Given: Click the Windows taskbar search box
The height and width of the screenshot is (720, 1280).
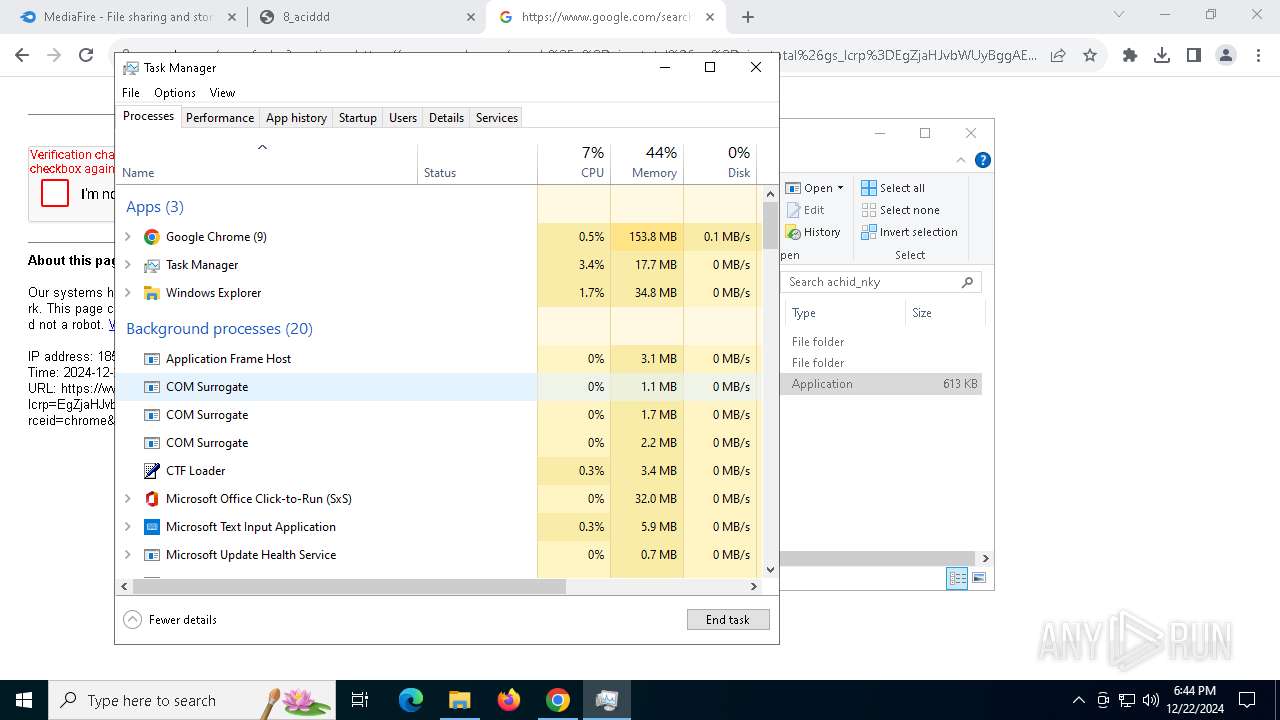Looking at the screenshot, I should tap(192, 700).
